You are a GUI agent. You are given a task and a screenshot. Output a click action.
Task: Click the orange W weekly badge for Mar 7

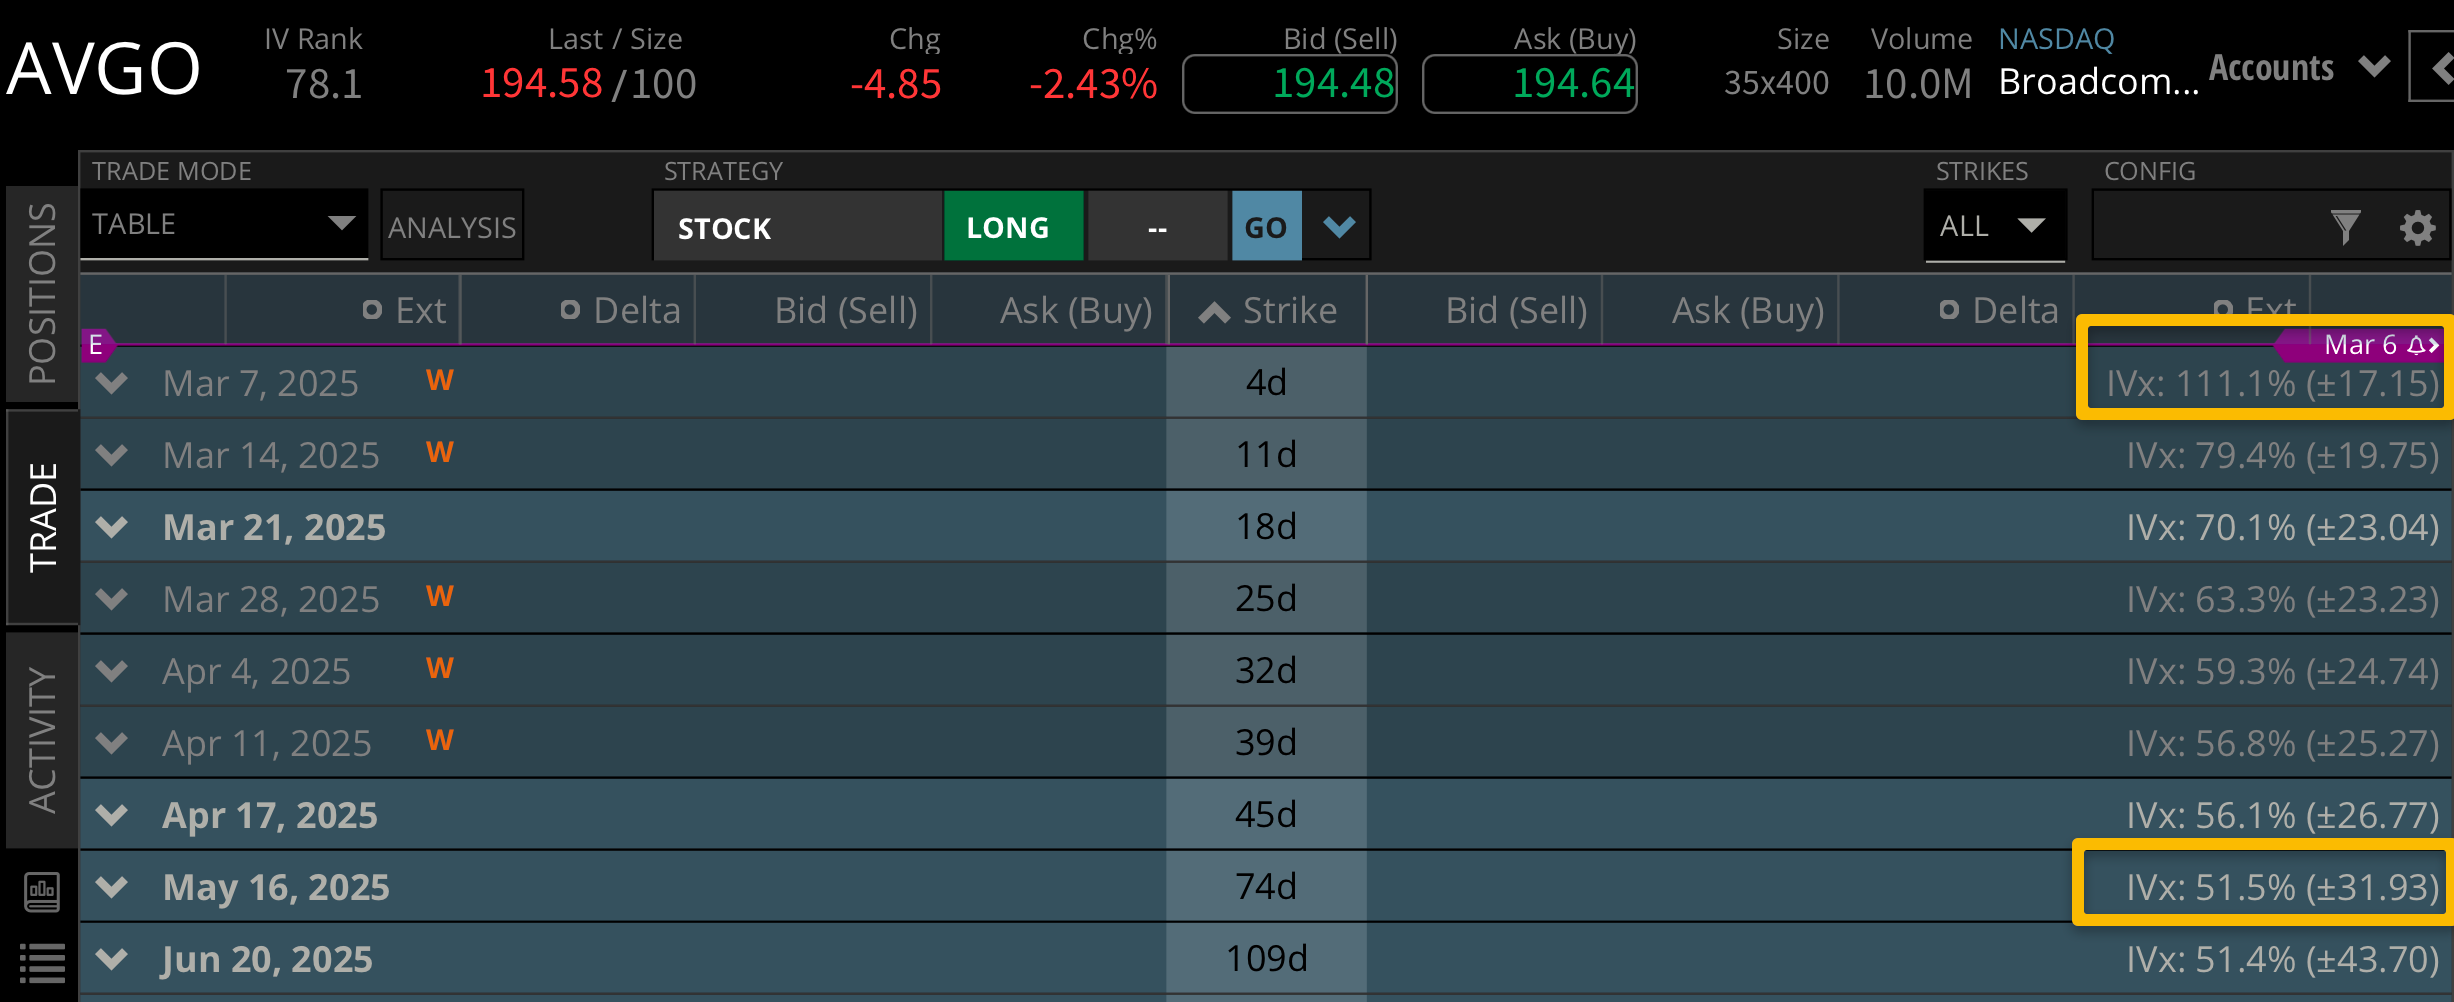click(440, 381)
